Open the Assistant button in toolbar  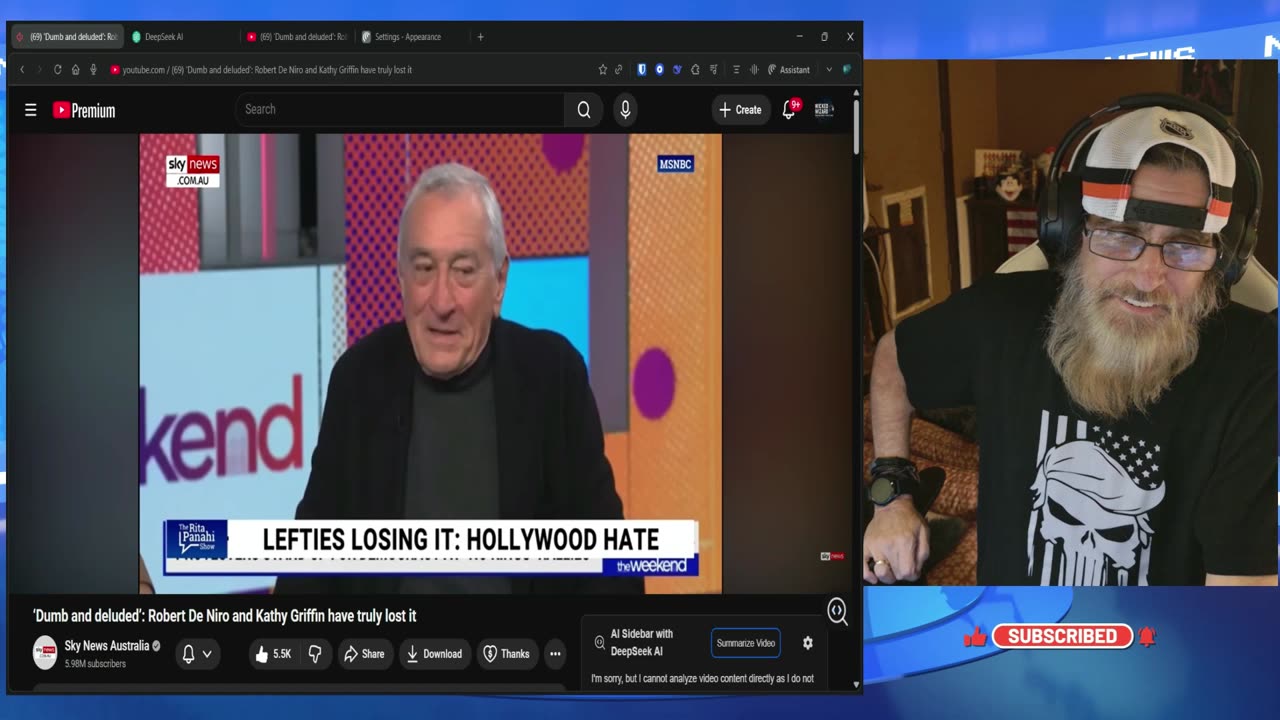point(789,70)
